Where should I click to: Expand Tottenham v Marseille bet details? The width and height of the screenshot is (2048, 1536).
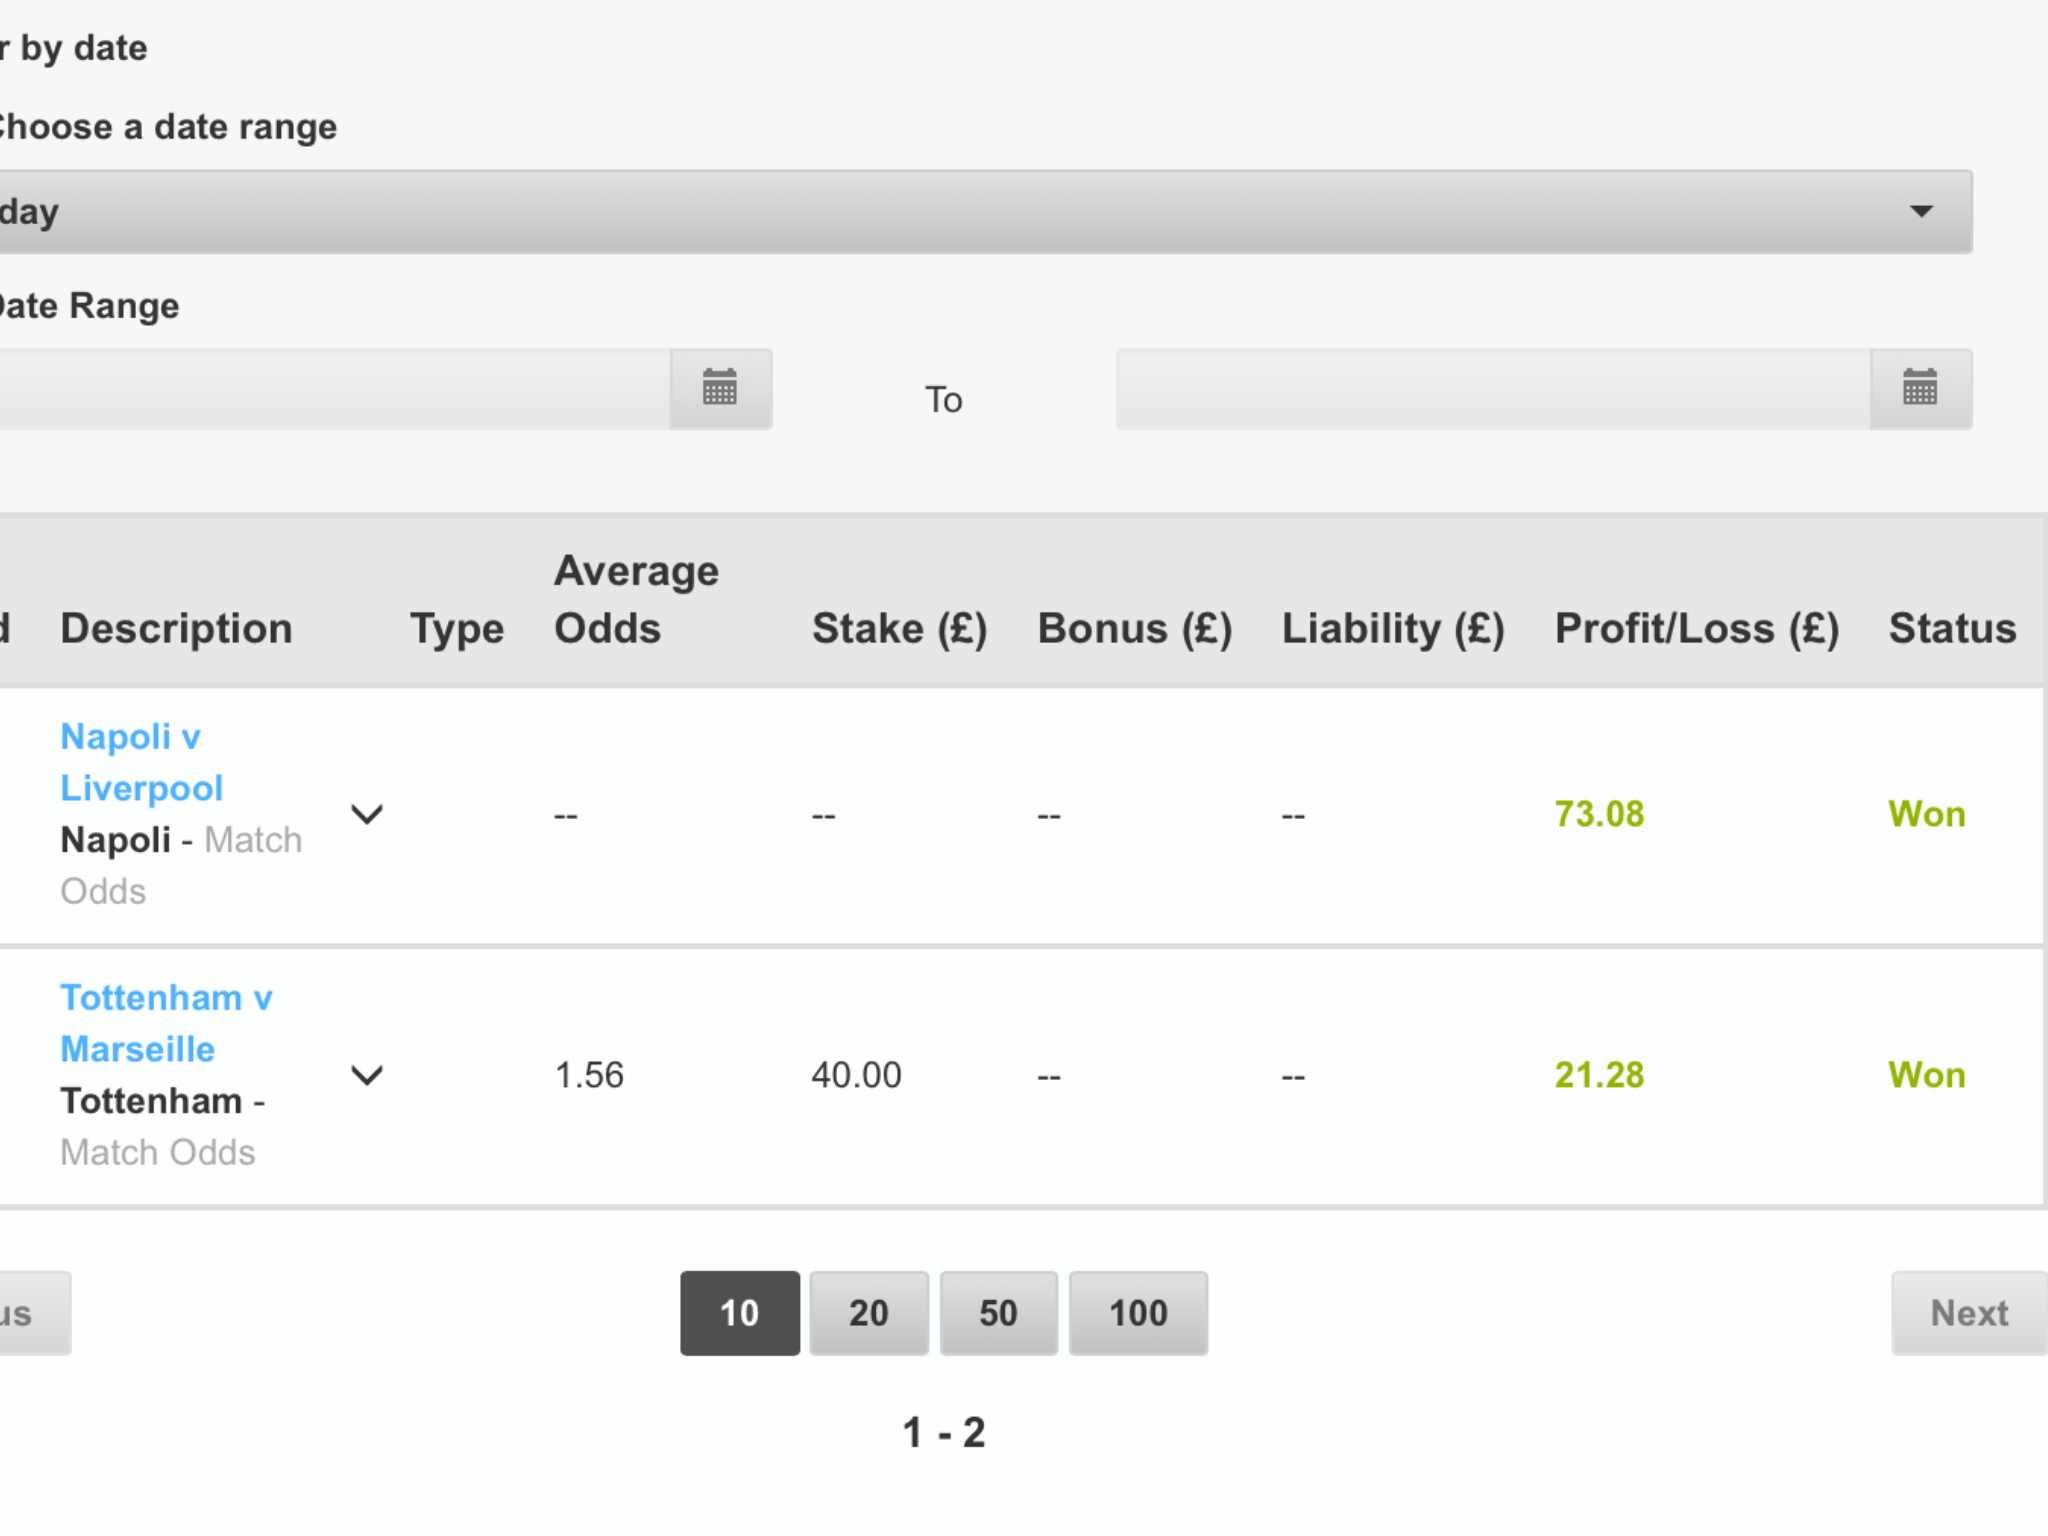367,1075
